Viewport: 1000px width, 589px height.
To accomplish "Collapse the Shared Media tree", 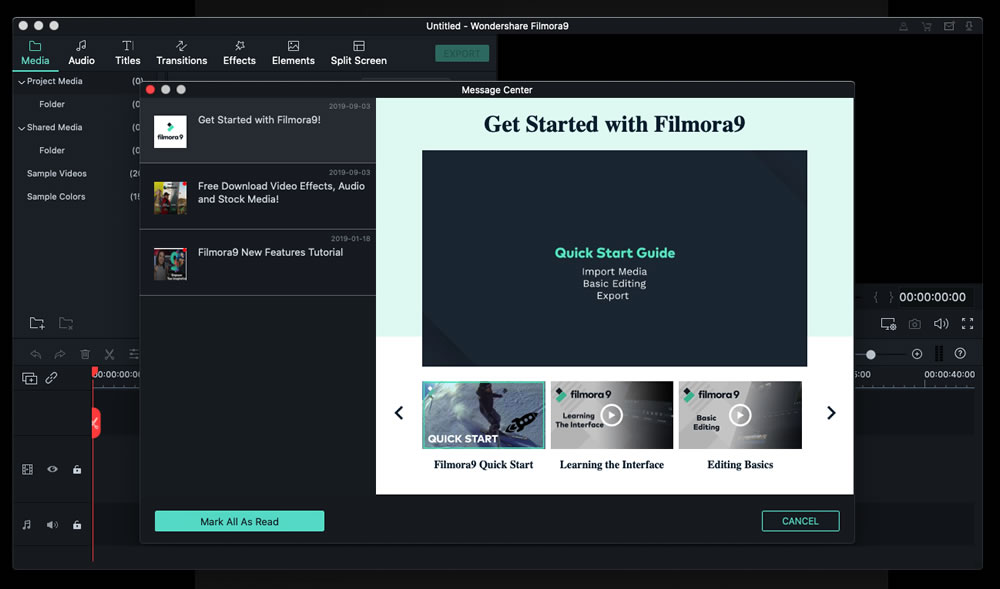I will [x=22, y=127].
